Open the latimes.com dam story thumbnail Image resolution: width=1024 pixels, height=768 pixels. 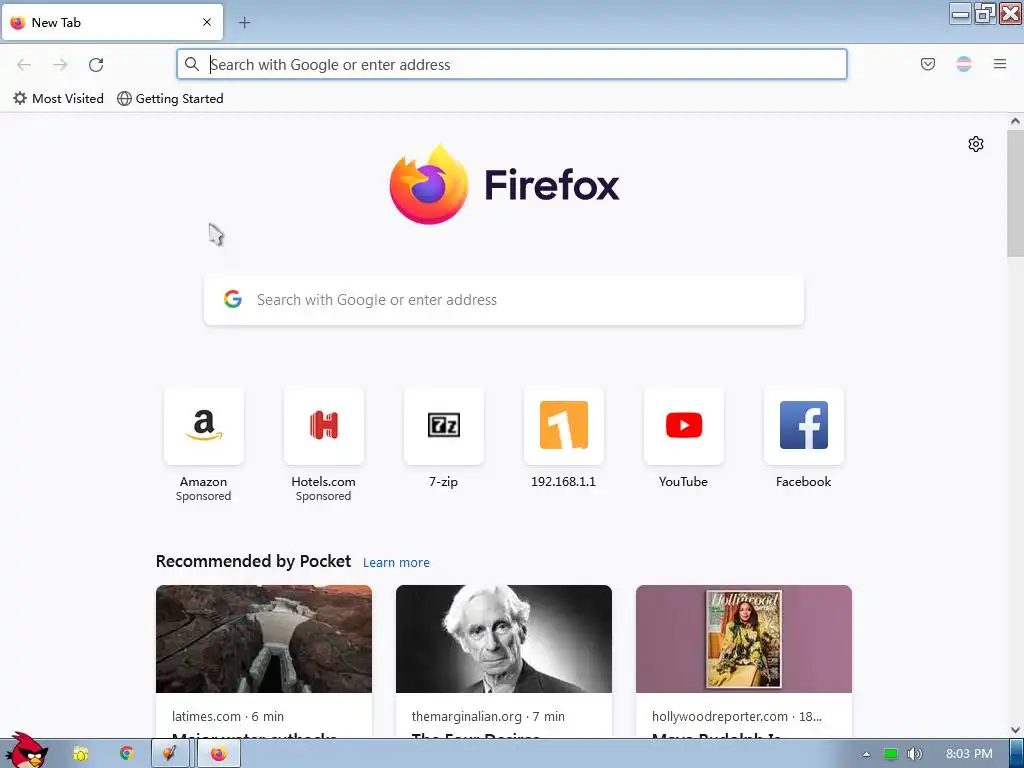(x=264, y=639)
